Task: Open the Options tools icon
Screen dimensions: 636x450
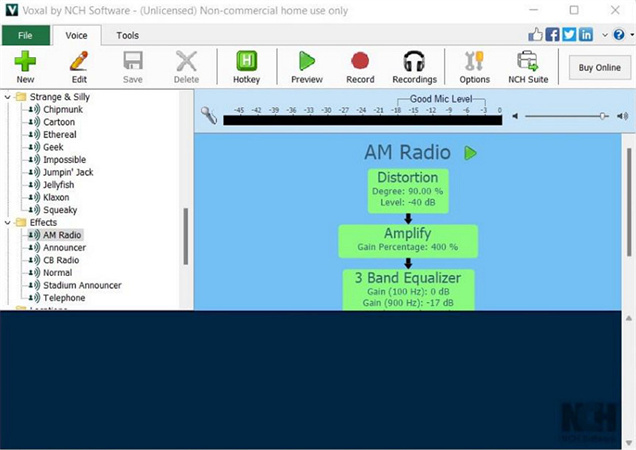Action: (x=474, y=67)
